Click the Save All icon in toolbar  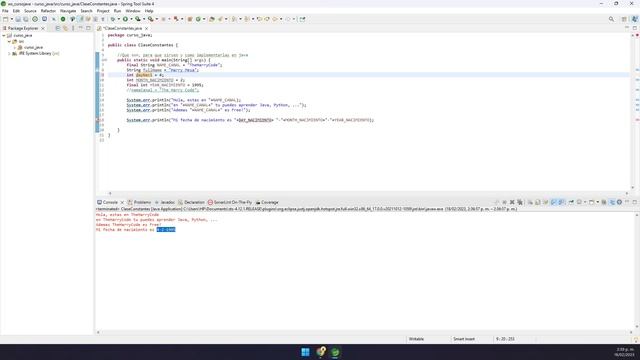pyautogui.click(x=26, y=19)
